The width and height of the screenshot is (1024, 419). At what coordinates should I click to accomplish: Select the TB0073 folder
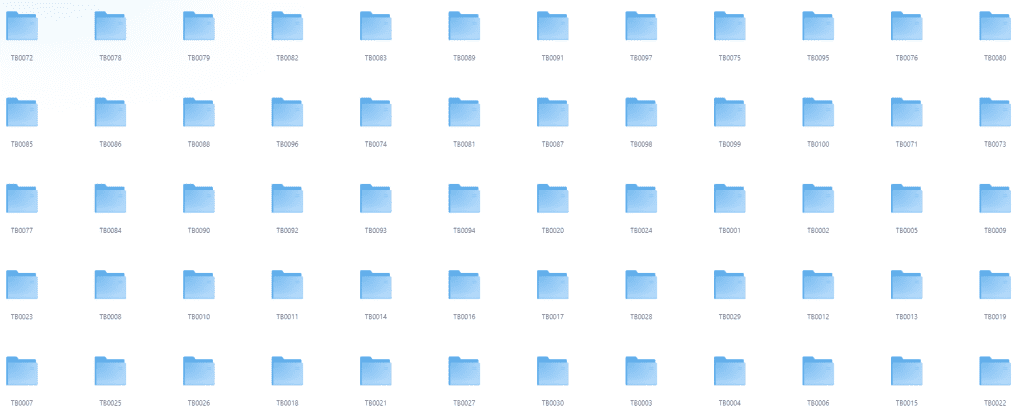tap(995, 112)
